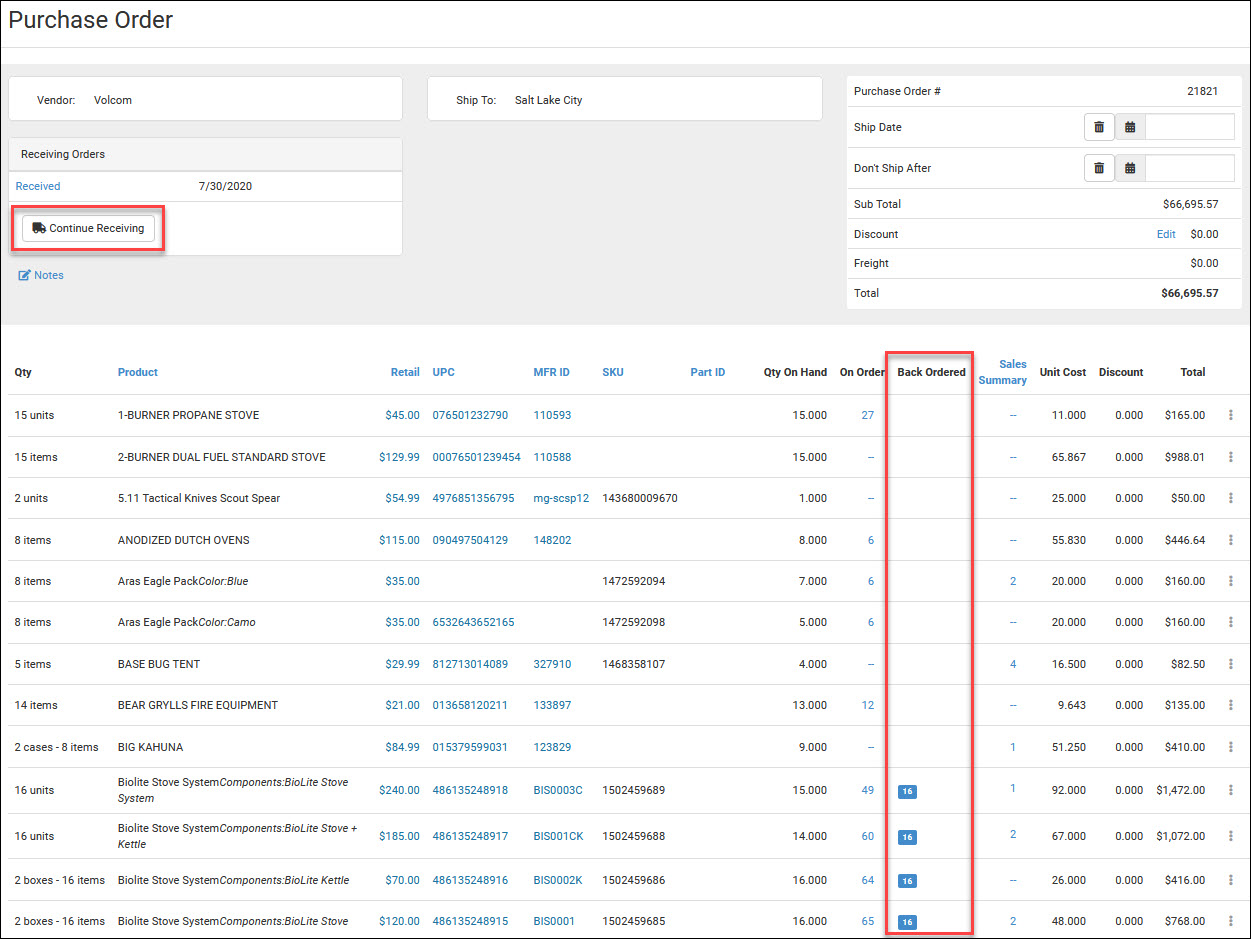
Task: Open row menu for Aras Eagle Pack Camo
Action: (x=1231, y=622)
